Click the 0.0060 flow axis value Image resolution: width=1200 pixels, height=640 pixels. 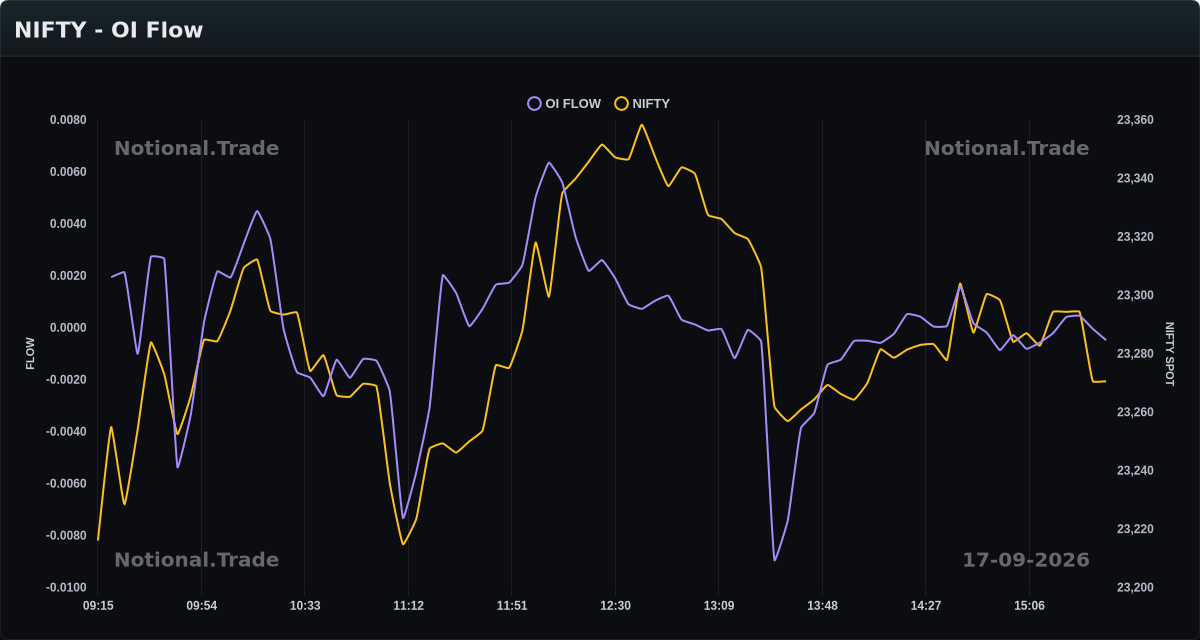click(68, 172)
